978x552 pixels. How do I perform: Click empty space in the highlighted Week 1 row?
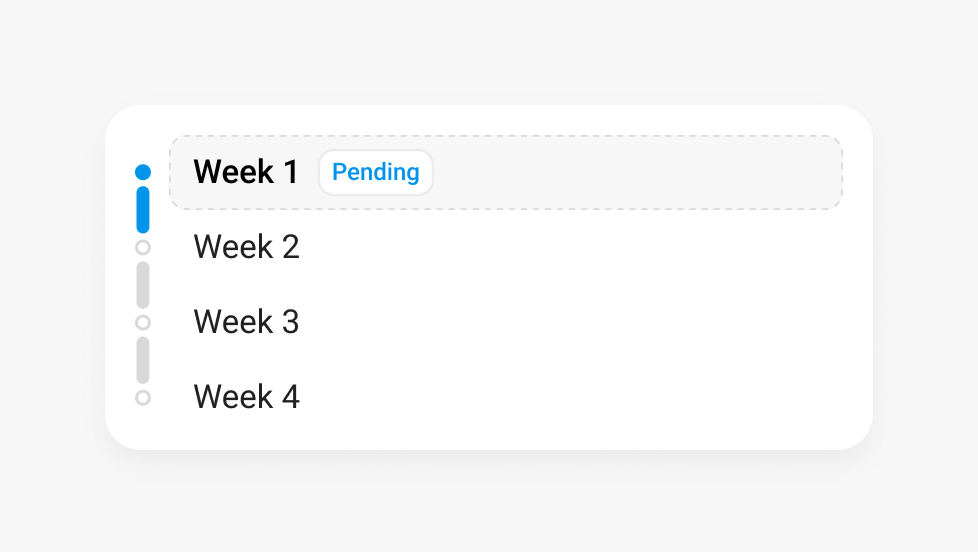[640, 172]
